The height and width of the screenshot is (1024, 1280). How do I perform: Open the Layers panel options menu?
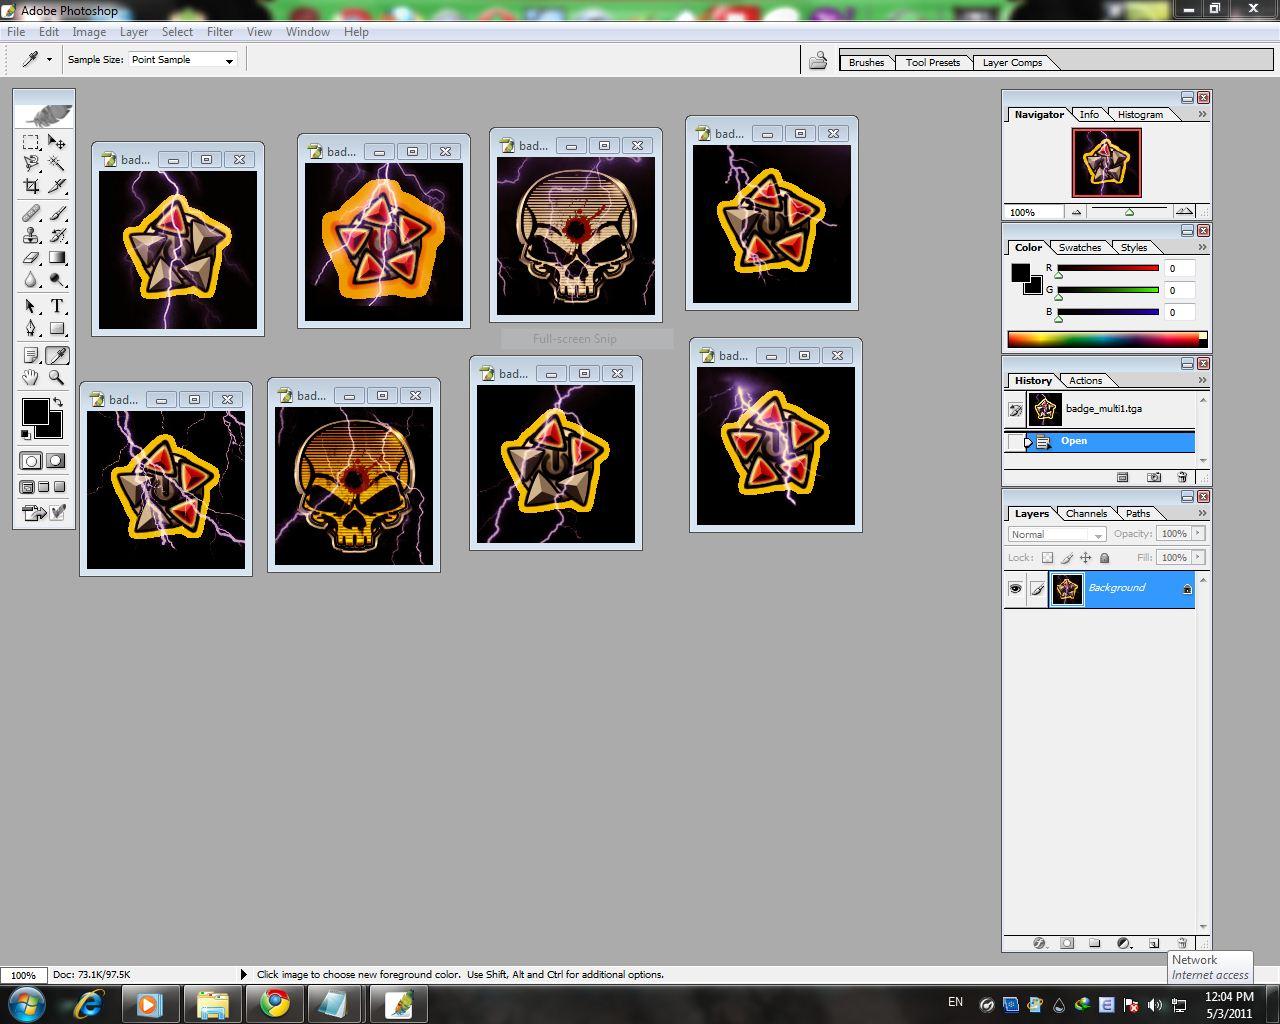point(1202,513)
